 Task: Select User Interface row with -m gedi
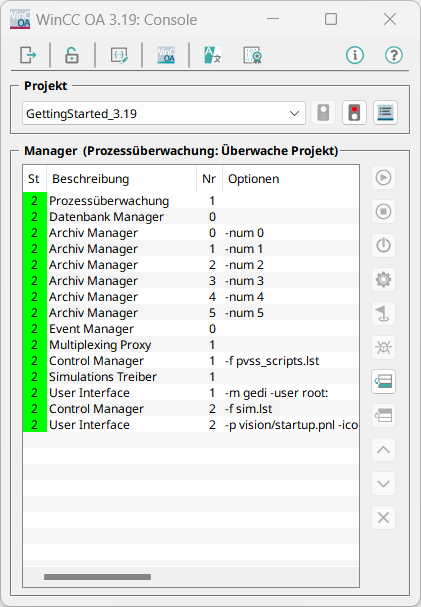click(x=191, y=393)
